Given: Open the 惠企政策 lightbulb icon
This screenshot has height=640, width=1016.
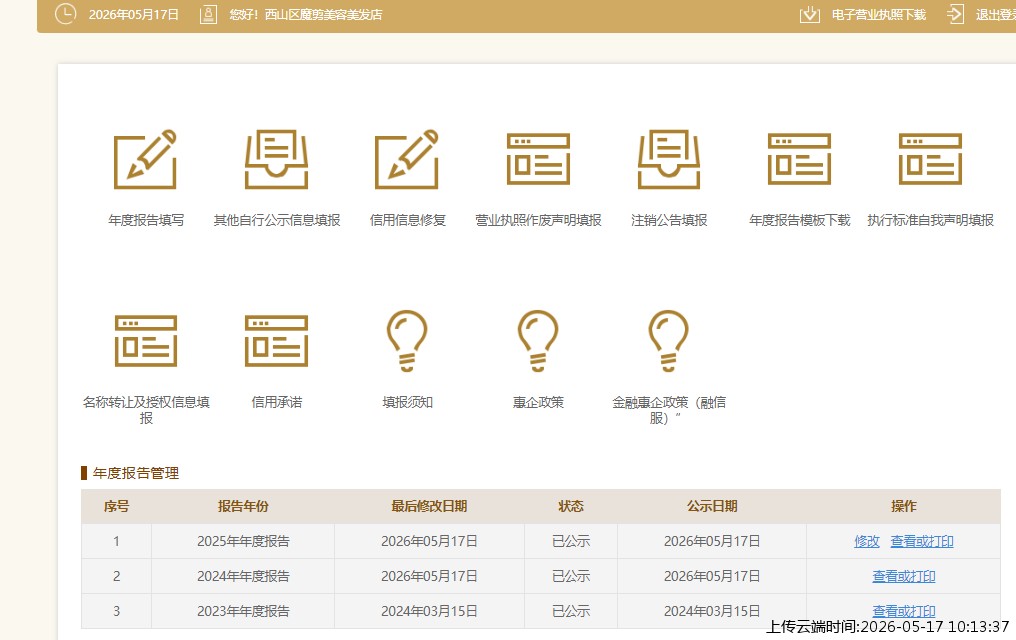Looking at the screenshot, I should [x=538, y=341].
